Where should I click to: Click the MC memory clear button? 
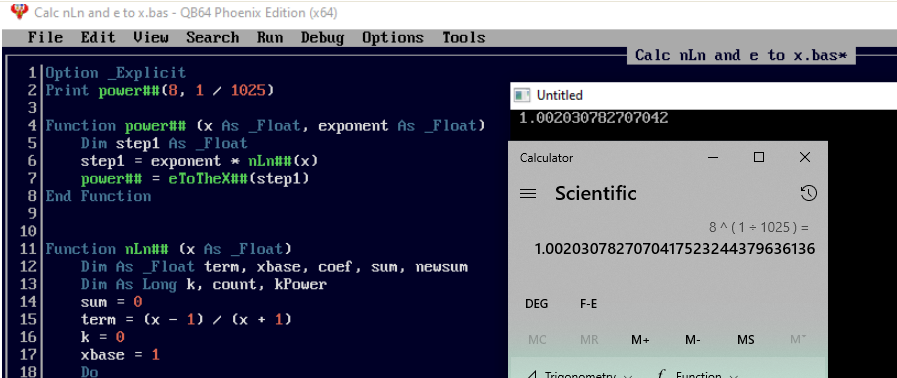pyautogui.click(x=537, y=340)
